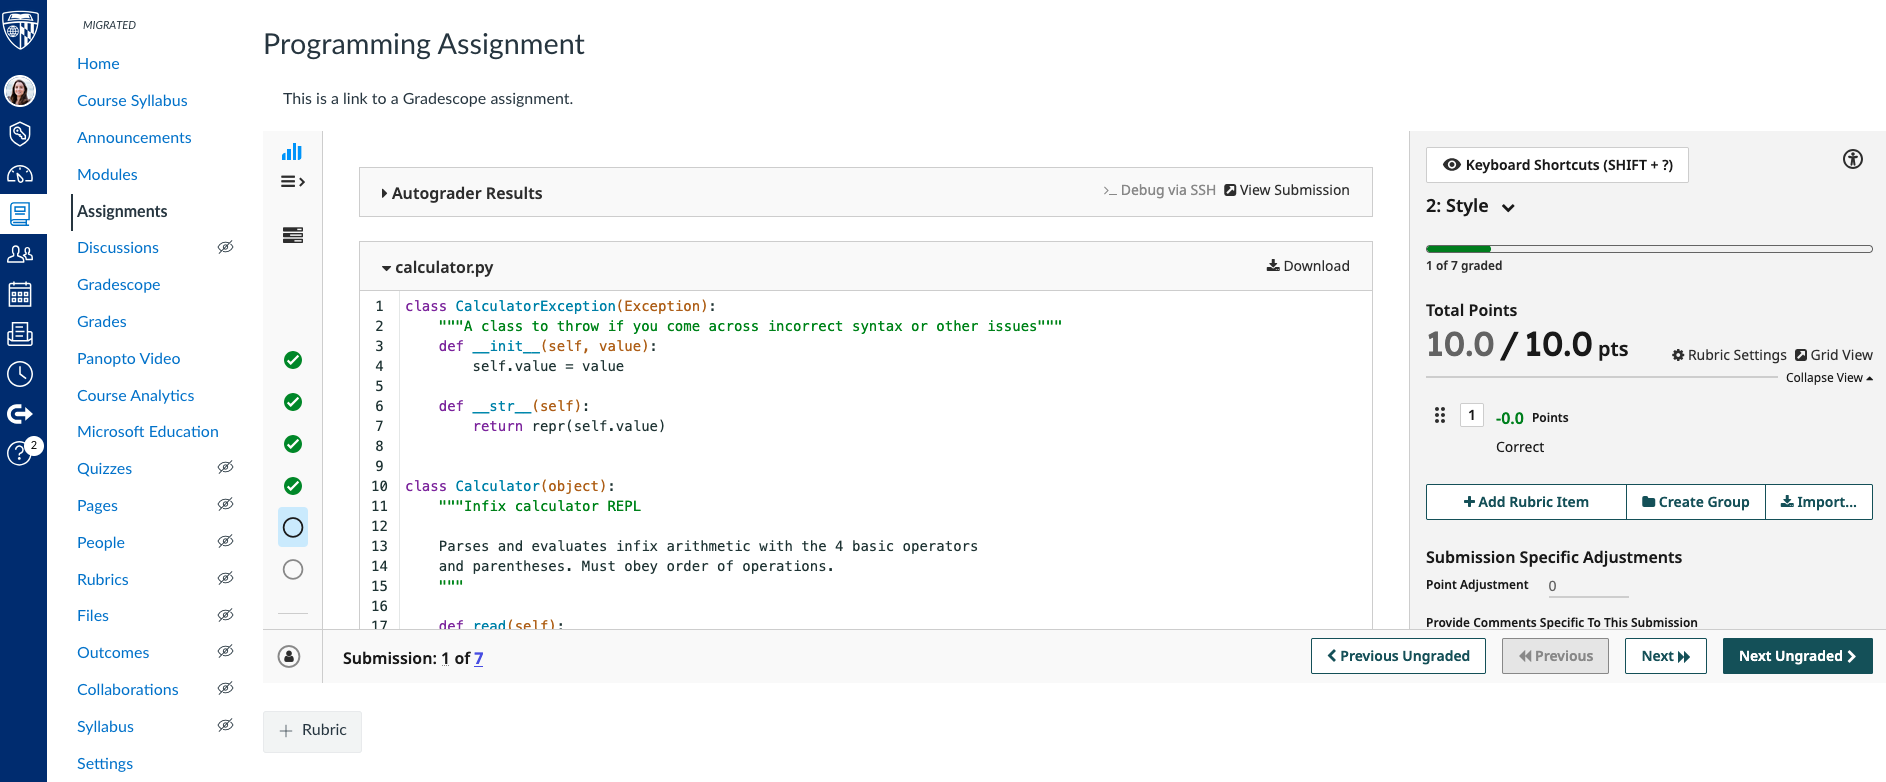Download the calculator.py file
The image size is (1886, 782).
pos(1308,266)
